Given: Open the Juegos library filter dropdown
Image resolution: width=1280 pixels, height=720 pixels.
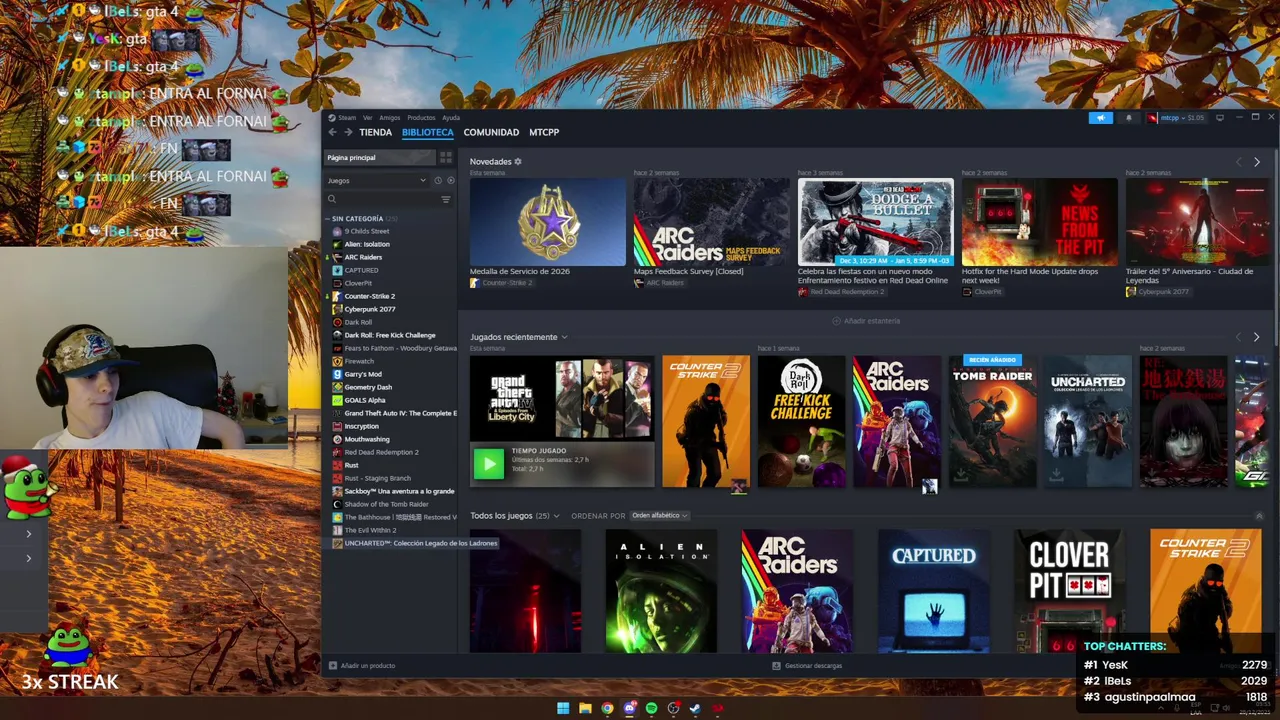Looking at the screenshot, I should (377, 181).
